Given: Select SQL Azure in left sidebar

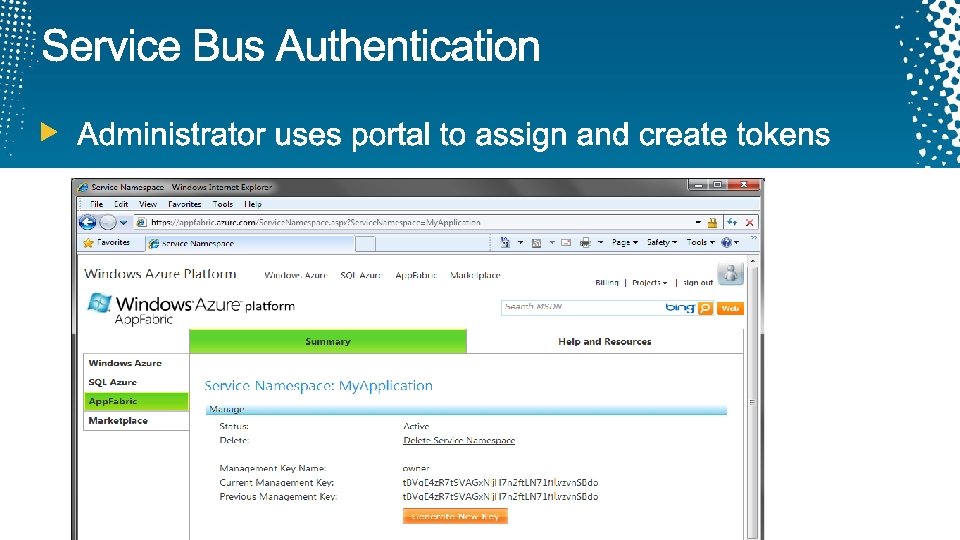Looking at the screenshot, I should click(136, 382).
